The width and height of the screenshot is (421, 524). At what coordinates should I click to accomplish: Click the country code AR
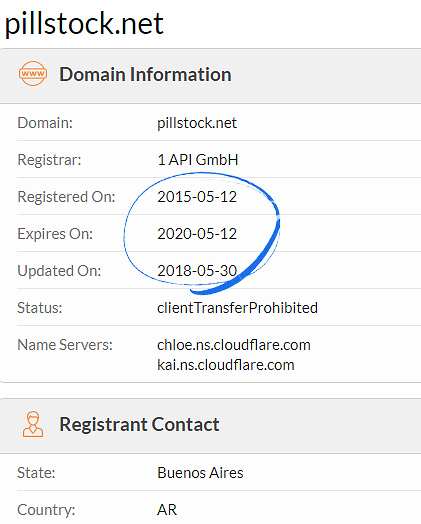167,510
